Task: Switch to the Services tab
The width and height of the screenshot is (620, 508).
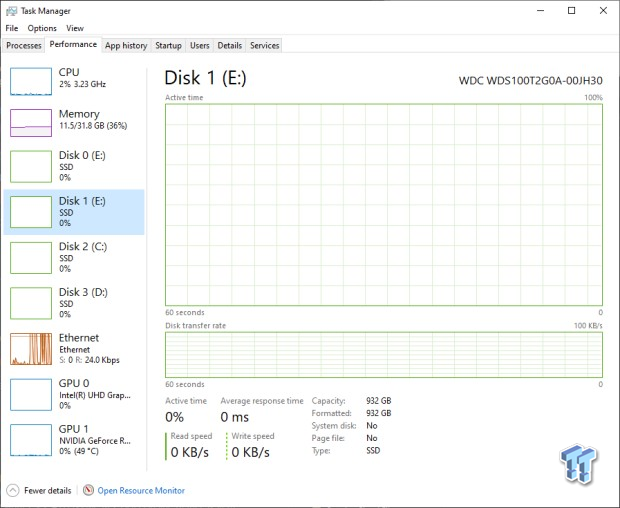Action: [x=265, y=45]
